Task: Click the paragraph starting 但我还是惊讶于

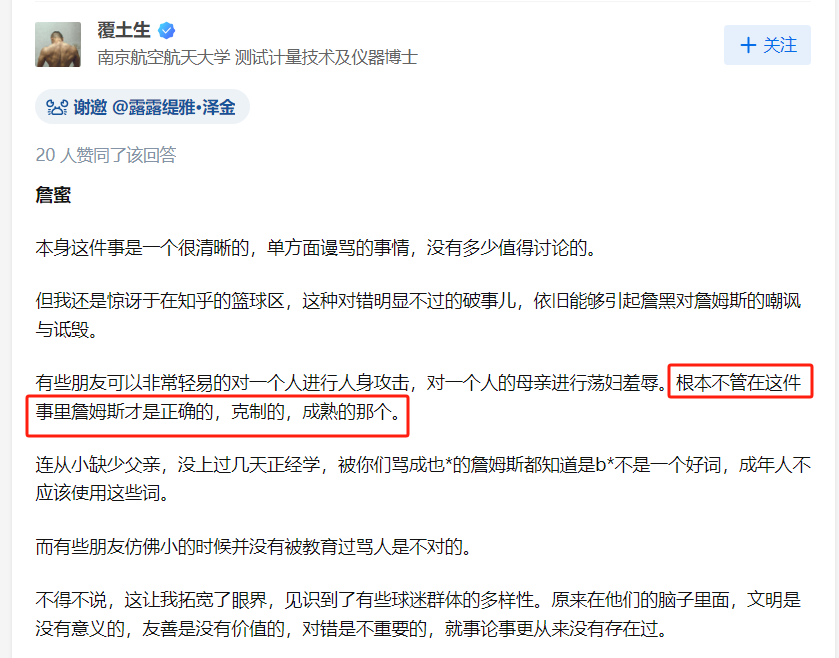Action: point(418,315)
